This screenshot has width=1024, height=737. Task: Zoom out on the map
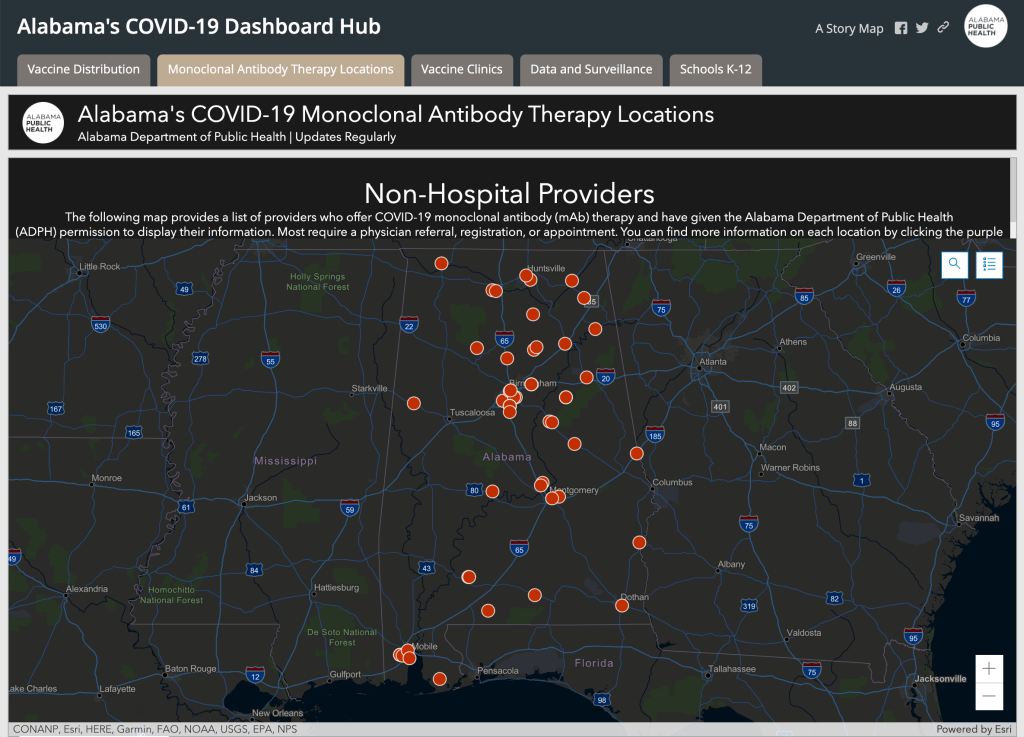(x=989, y=696)
